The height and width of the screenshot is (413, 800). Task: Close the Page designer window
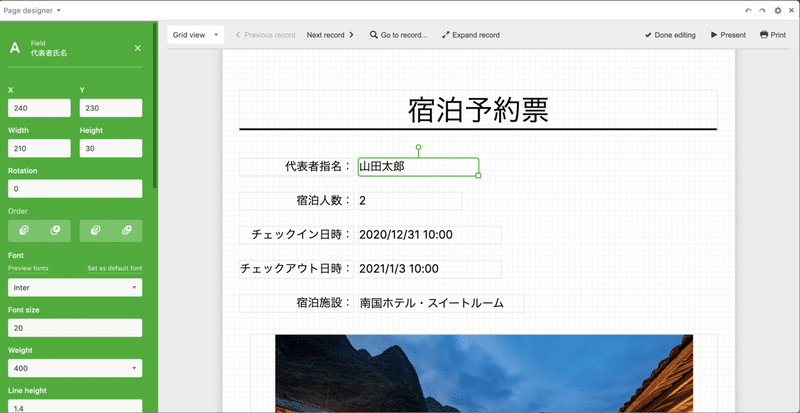tap(791, 10)
